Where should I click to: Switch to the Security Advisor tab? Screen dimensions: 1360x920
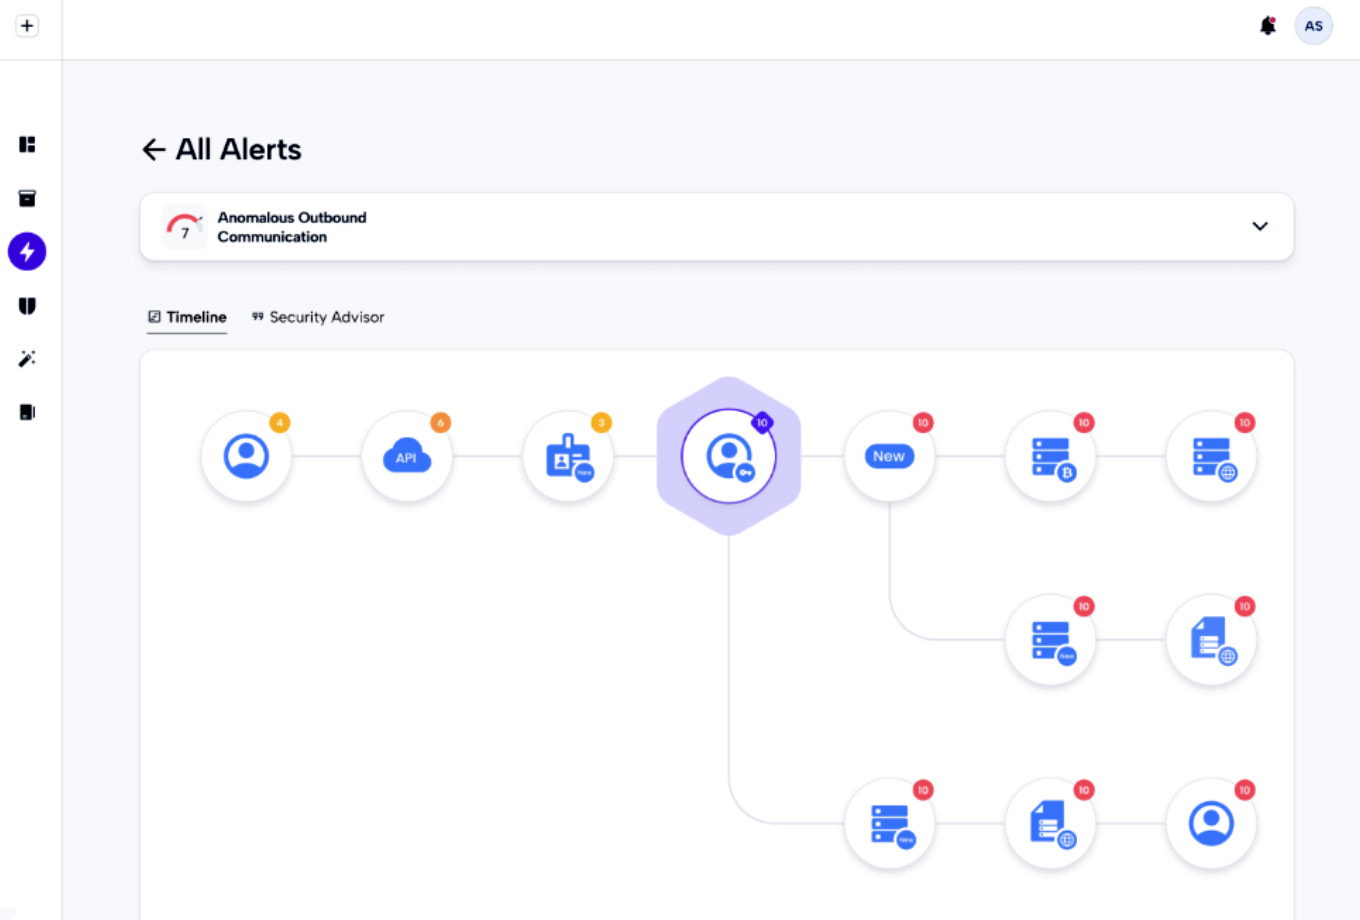point(318,317)
